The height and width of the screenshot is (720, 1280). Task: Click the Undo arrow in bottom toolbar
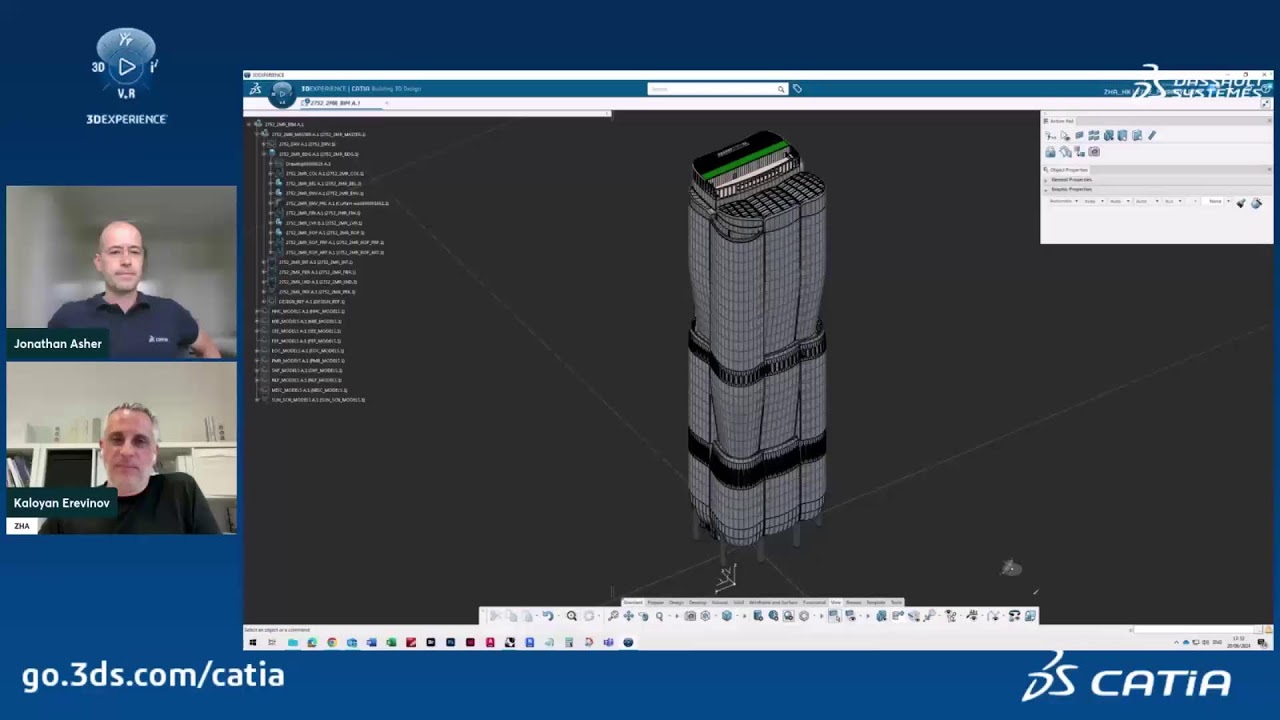tap(547, 616)
